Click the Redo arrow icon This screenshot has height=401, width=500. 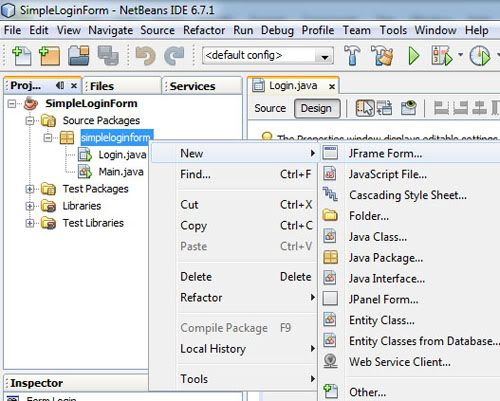tap(174, 56)
